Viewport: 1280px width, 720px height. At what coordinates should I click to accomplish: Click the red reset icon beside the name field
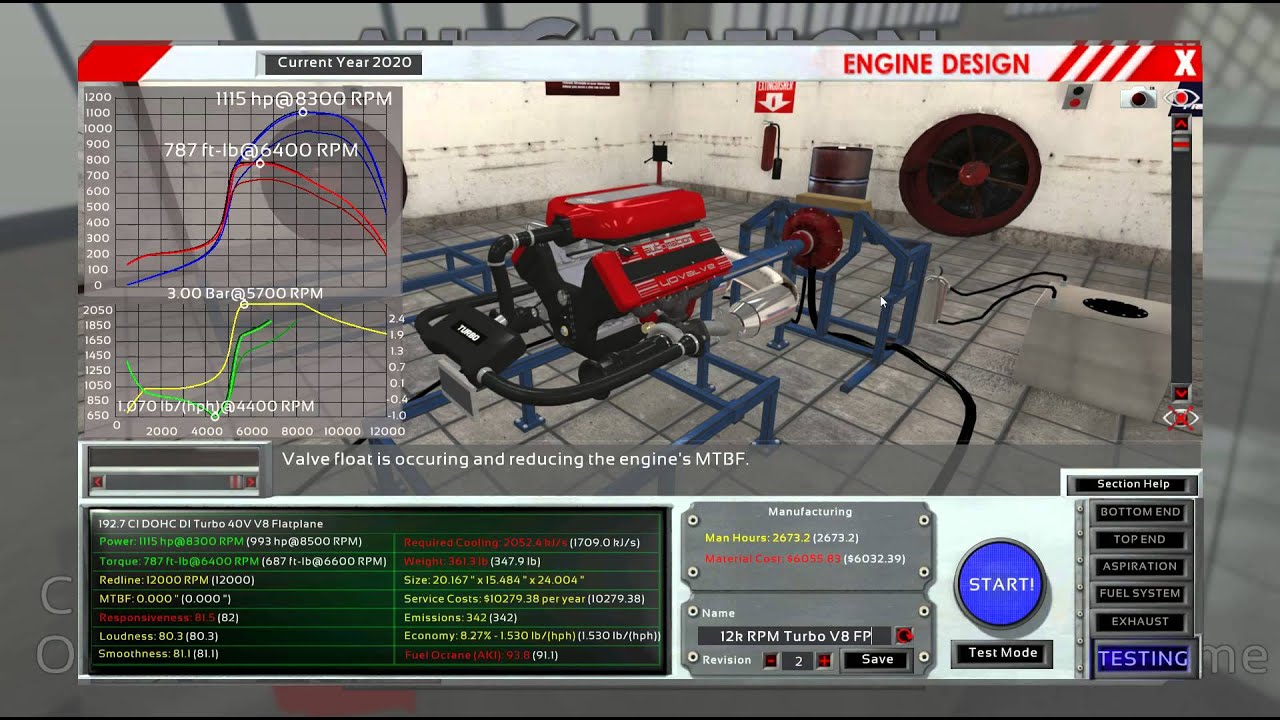coord(905,636)
